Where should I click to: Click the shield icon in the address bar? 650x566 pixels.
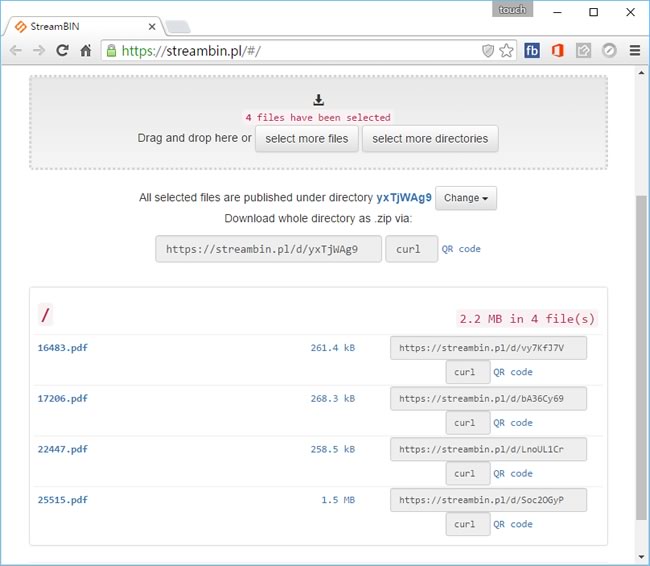pos(488,50)
